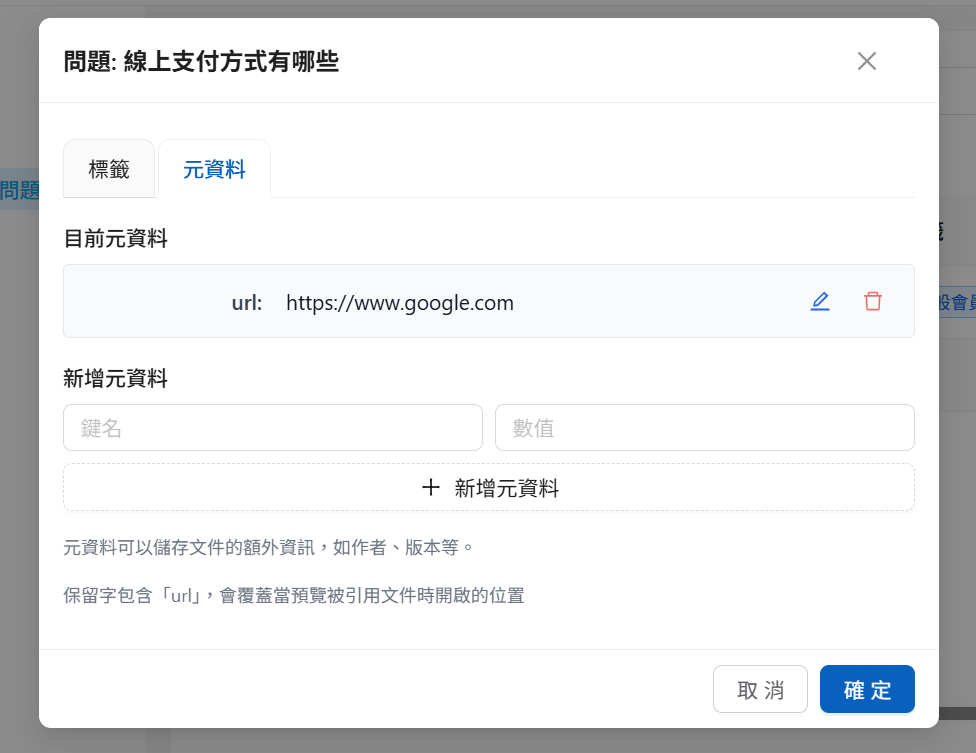Click the 保留字 note mentioning url
The image size is (976, 753).
(293, 596)
